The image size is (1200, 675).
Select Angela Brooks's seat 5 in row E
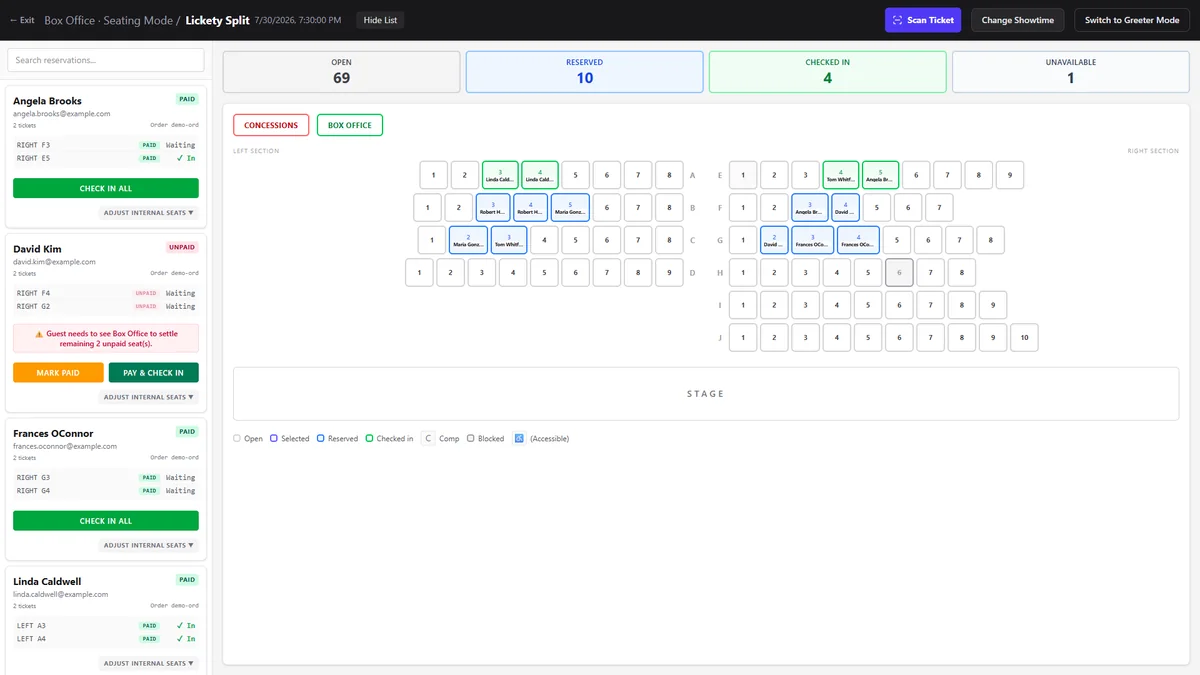[880, 175]
